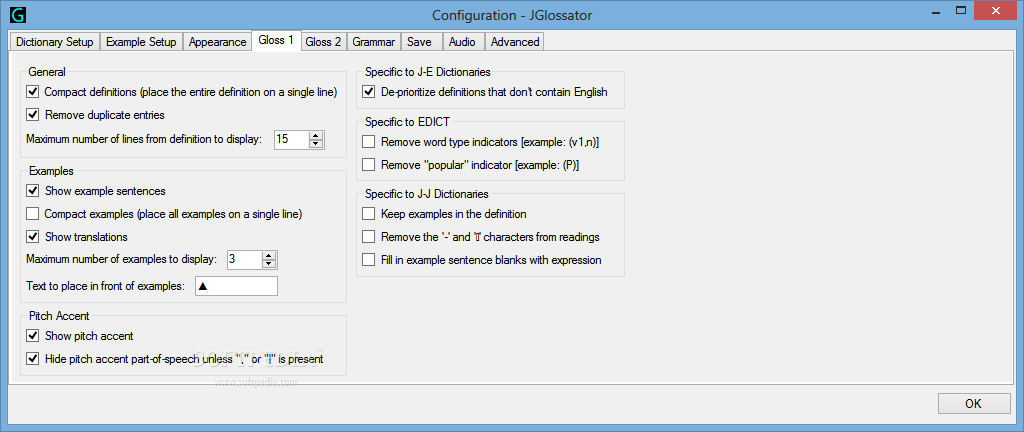Click the "Examples" group heading

(x=51, y=171)
